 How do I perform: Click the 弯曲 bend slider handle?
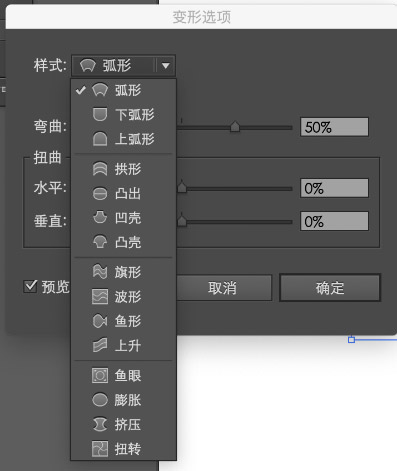(235, 127)
